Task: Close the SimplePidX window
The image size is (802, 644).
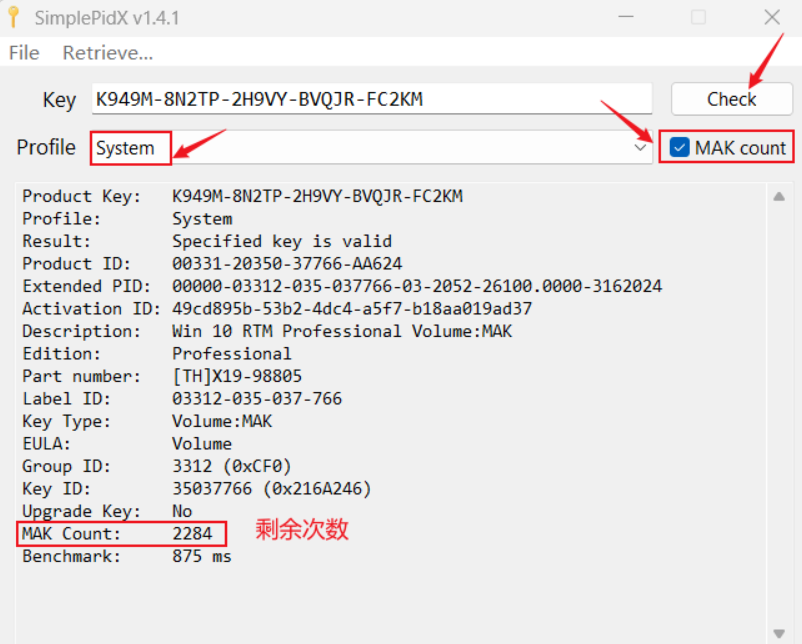Action: 772,17
